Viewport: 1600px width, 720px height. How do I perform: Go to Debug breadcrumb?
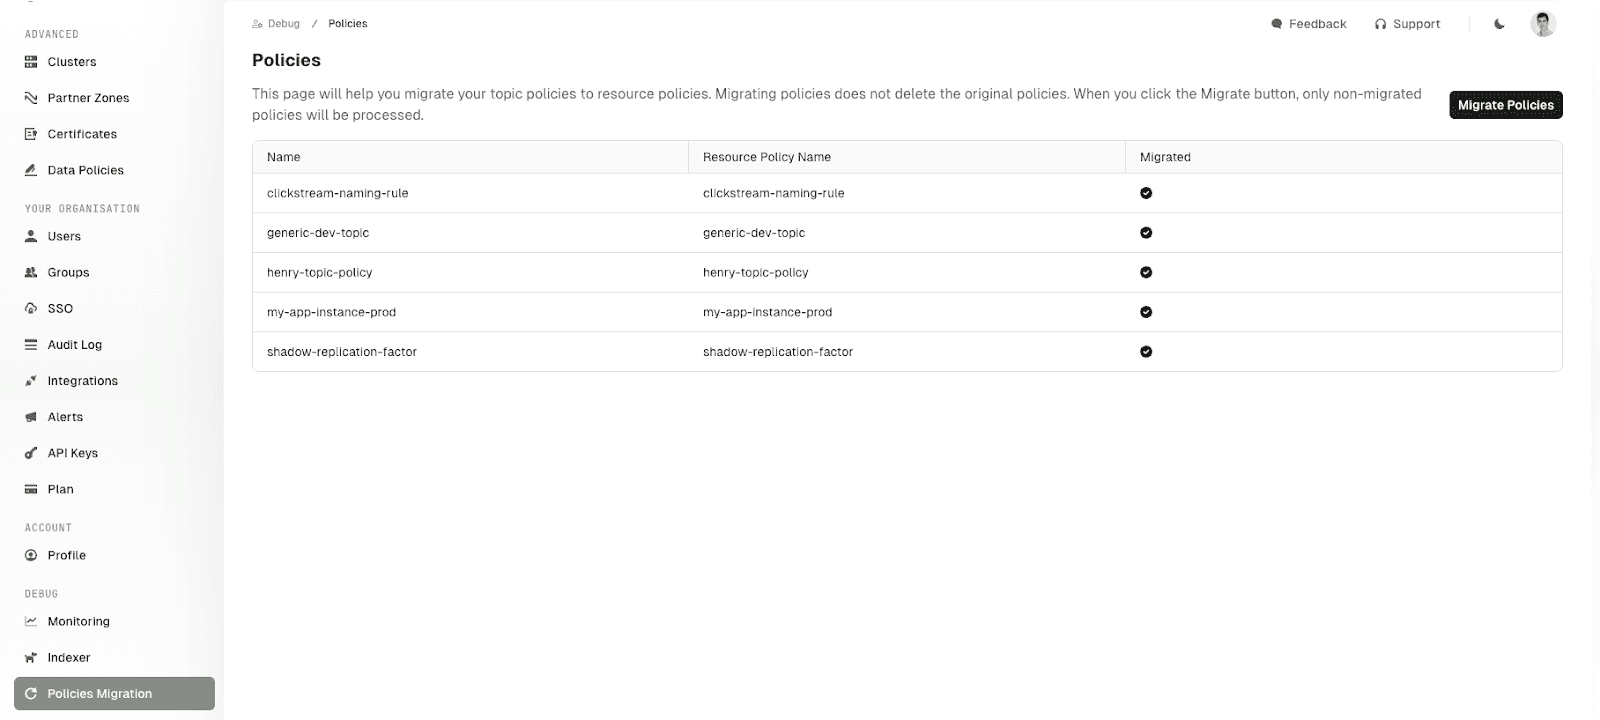(x=284, y=23)
